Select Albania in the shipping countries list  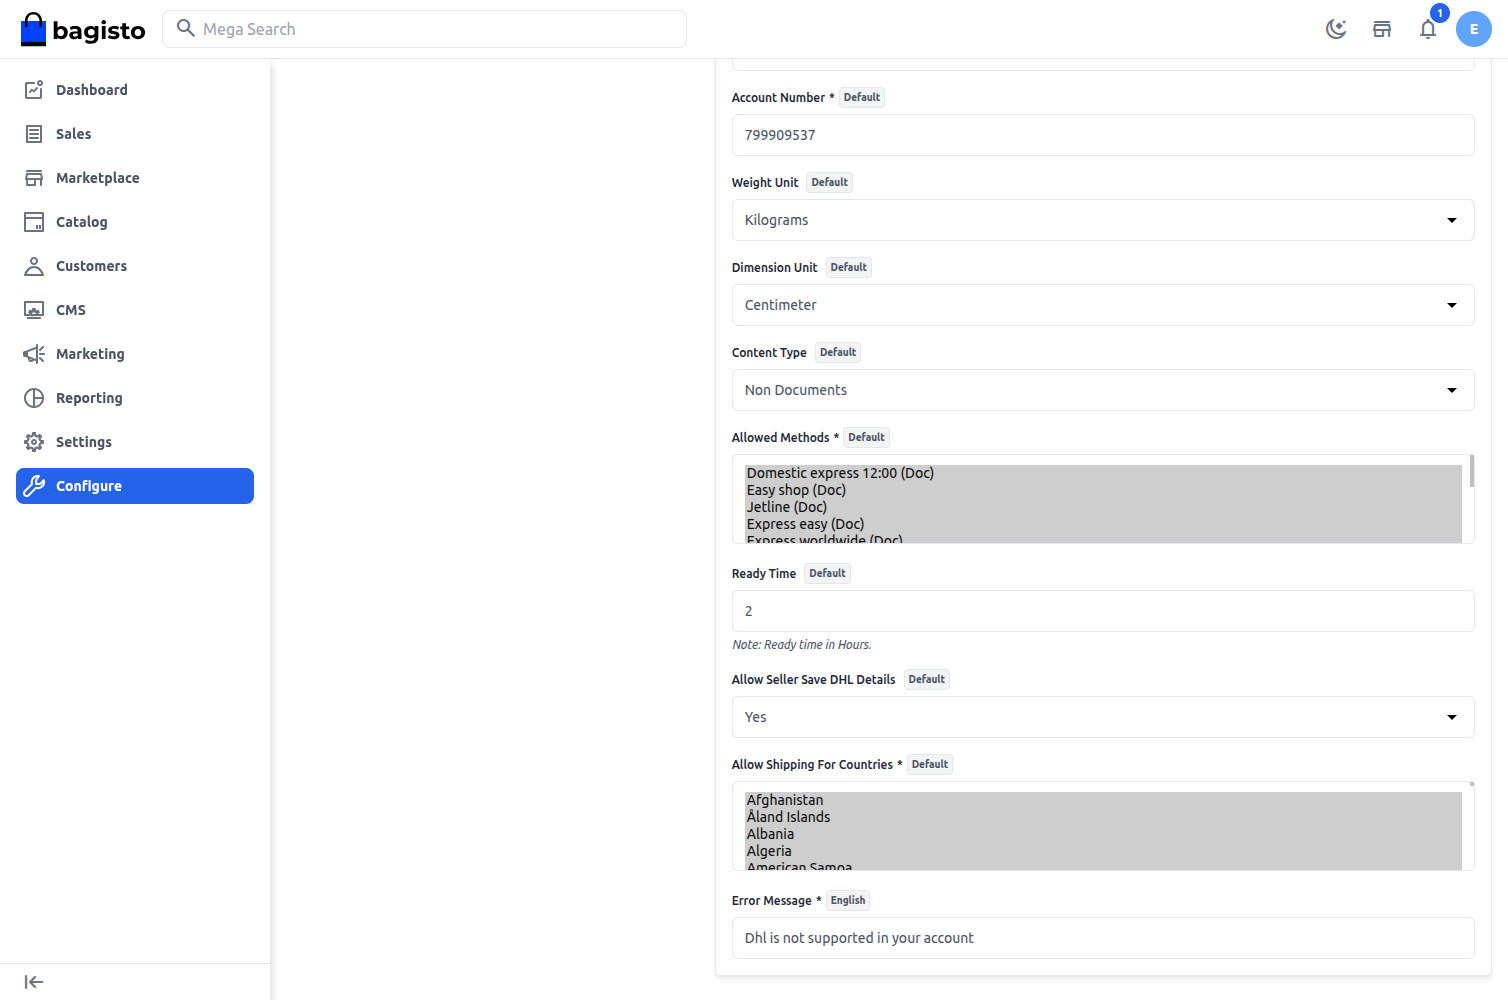(769, 833)
